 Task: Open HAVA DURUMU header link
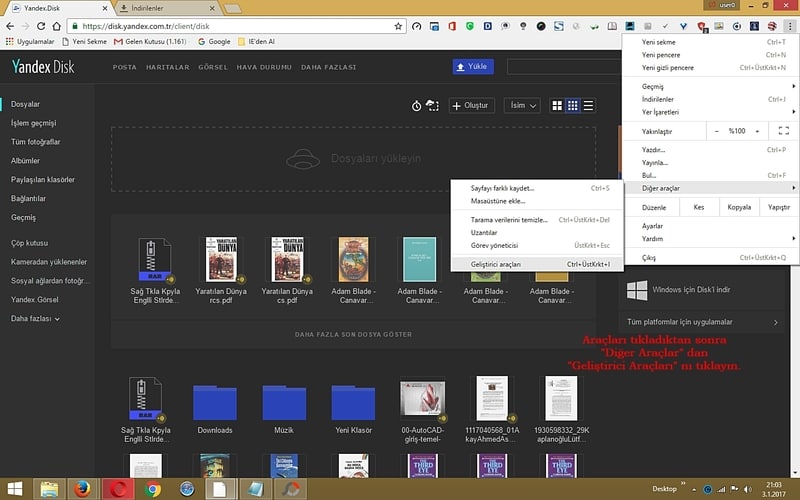(264, 67)
